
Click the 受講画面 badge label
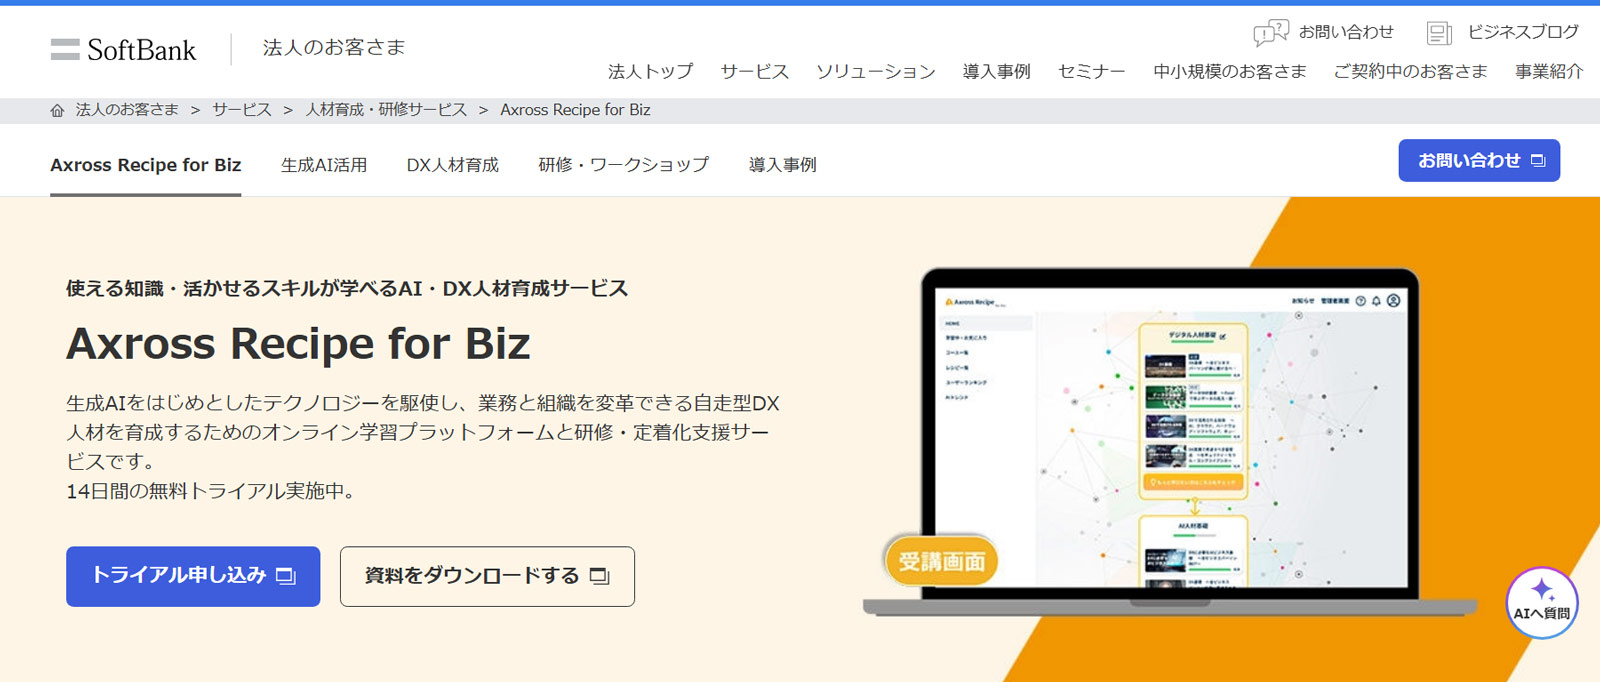tap(941, 561)
